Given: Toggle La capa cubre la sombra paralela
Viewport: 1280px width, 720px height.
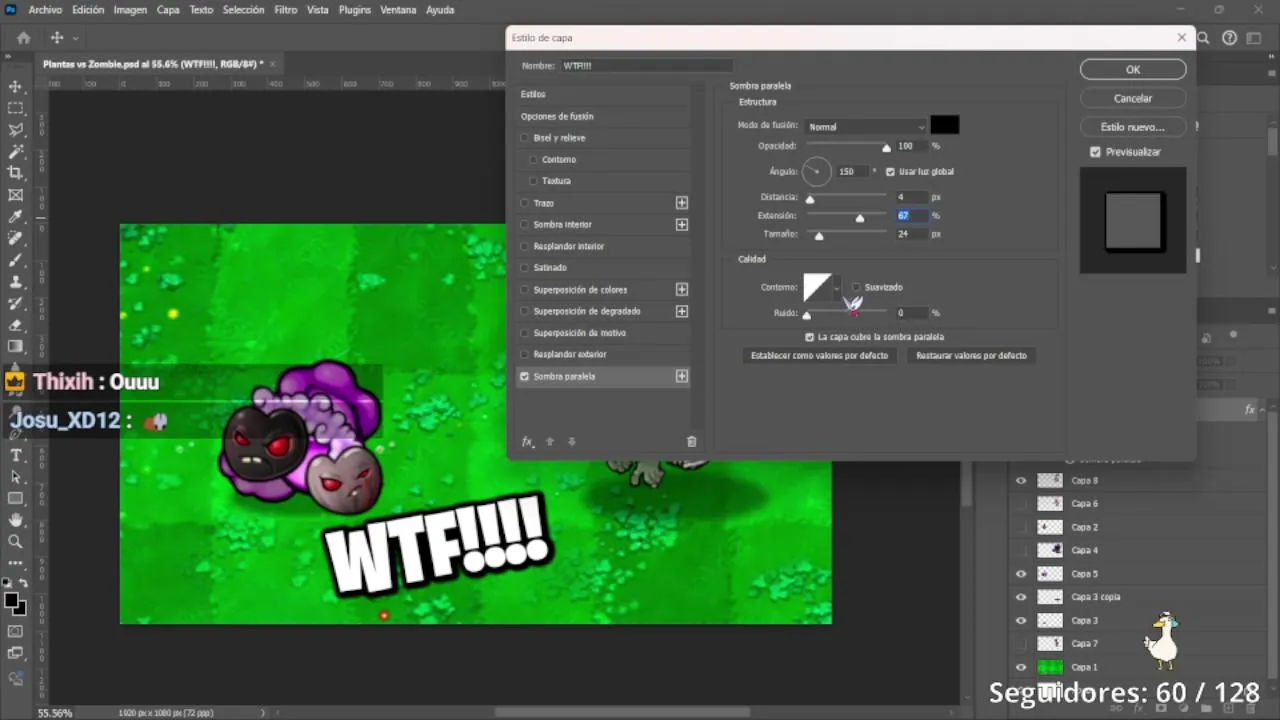Looking at the screenshot, I should tap(810, 337).
